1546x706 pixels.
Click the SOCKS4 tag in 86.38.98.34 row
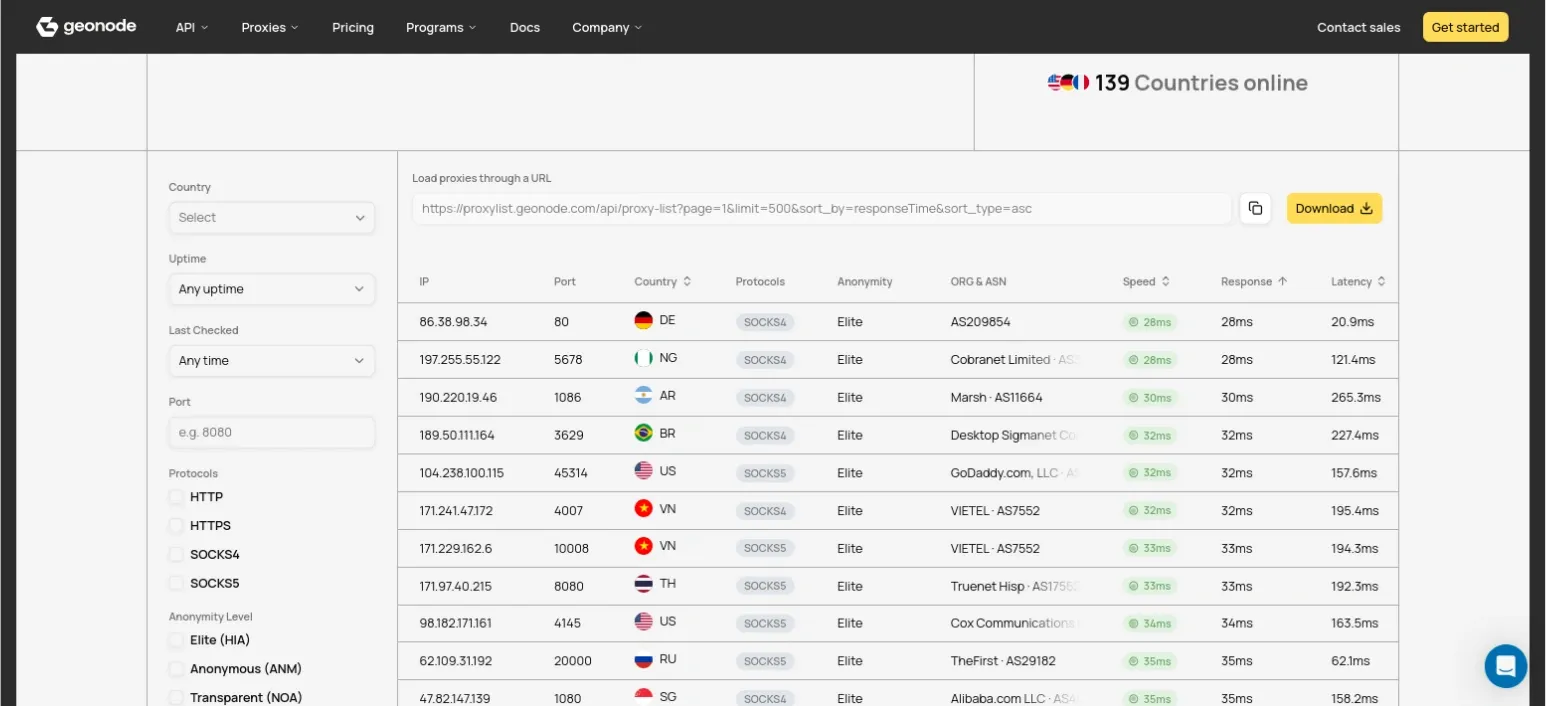pos(765,322)
